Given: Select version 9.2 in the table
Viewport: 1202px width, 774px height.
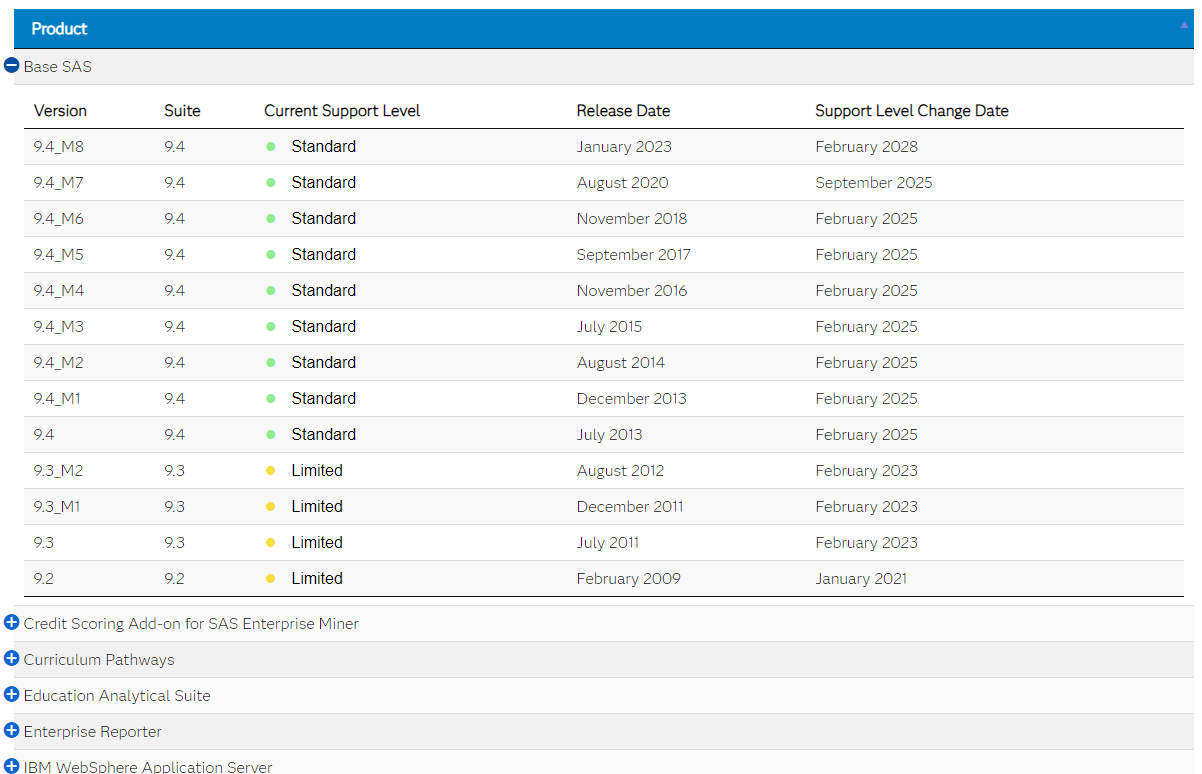Looking at the screenshot, I should 46,579.
